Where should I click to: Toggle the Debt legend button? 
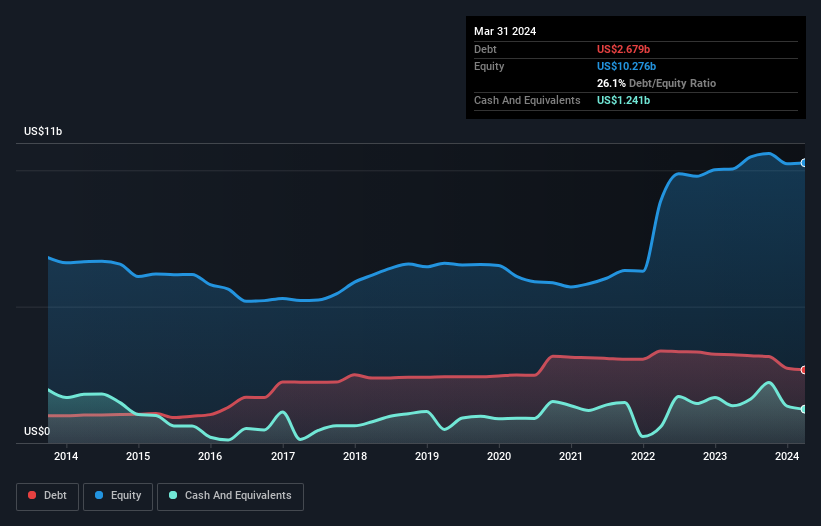click(x=47, y=496)
